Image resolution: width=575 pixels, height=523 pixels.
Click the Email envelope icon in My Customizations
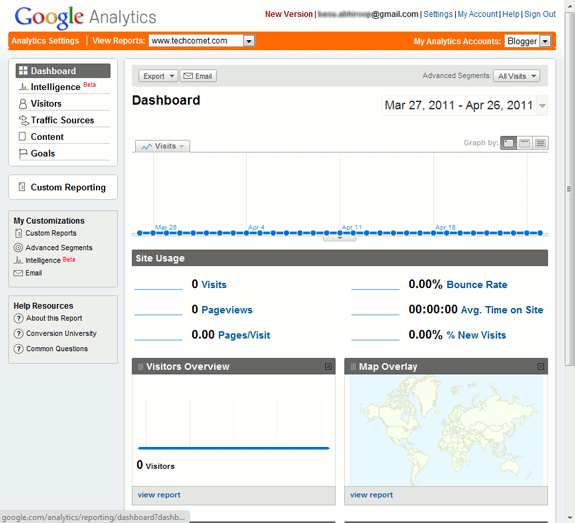(x=18, y=273)
